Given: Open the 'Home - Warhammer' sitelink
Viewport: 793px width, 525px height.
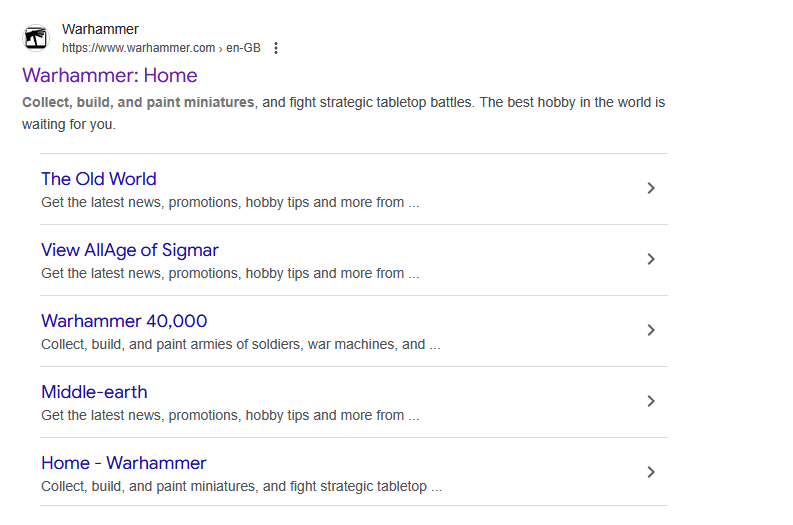Looking at the screenshot, I should pyautogui.click(x=124, y=463).
